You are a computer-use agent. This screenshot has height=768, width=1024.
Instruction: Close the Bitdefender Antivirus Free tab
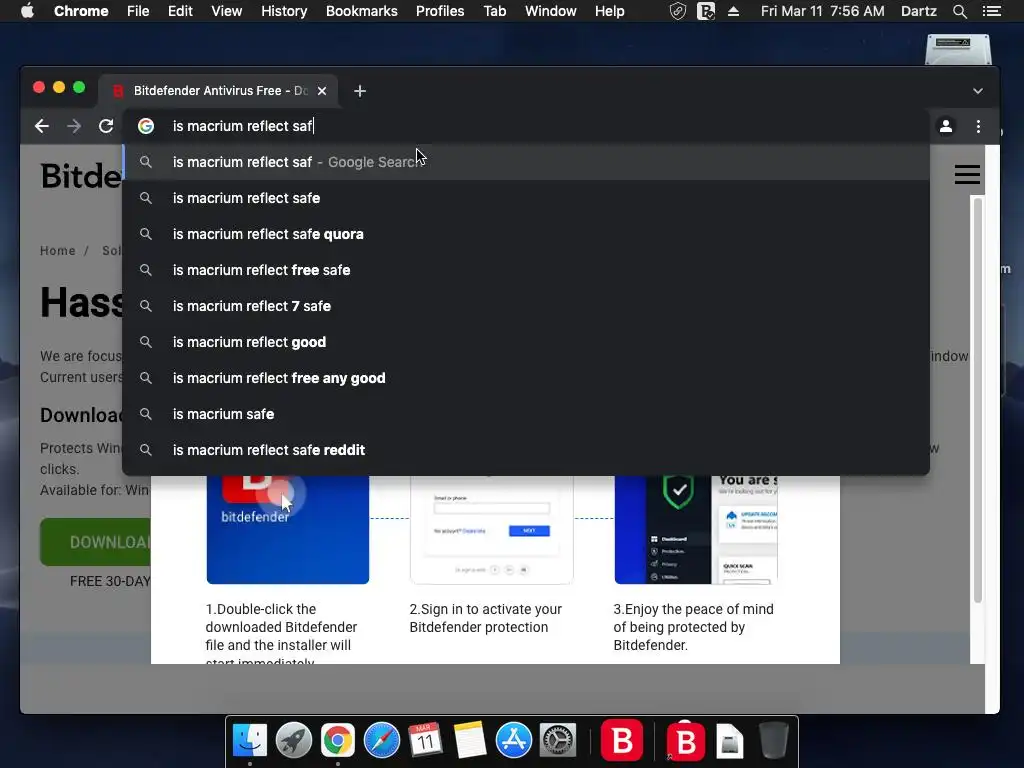click(x=322, y=91)
